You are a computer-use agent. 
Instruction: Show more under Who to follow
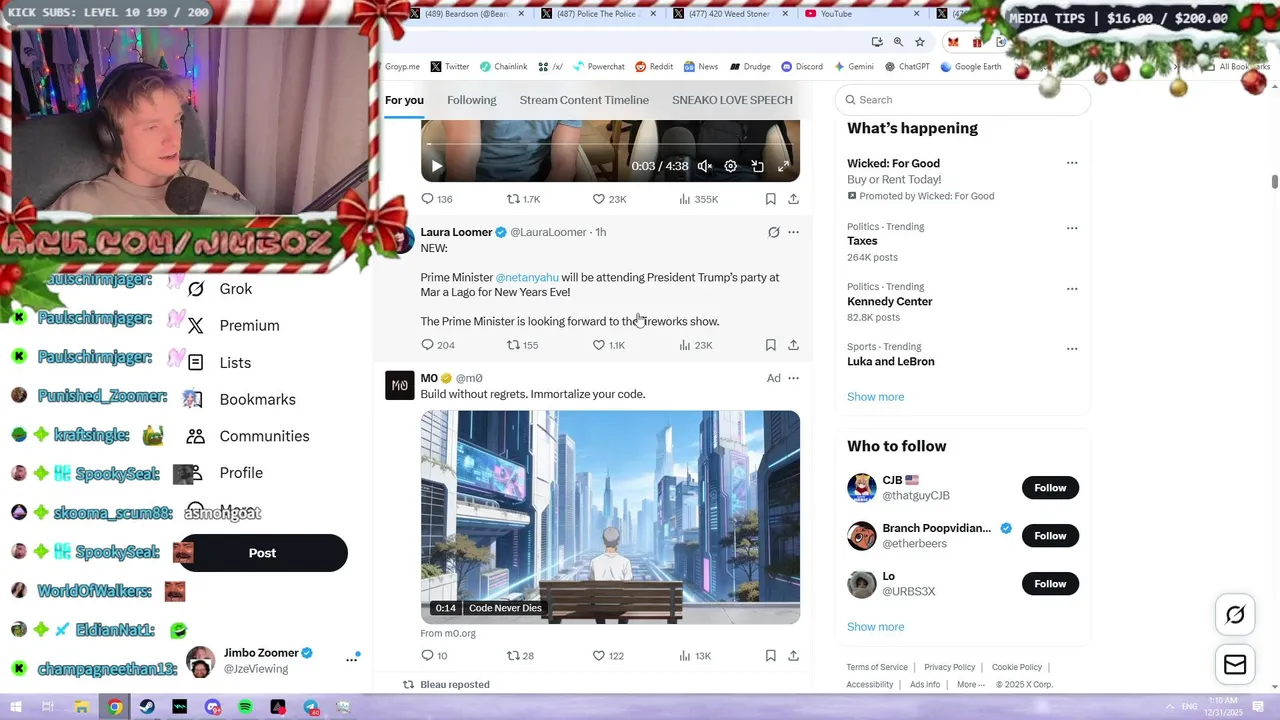(875, 627)
